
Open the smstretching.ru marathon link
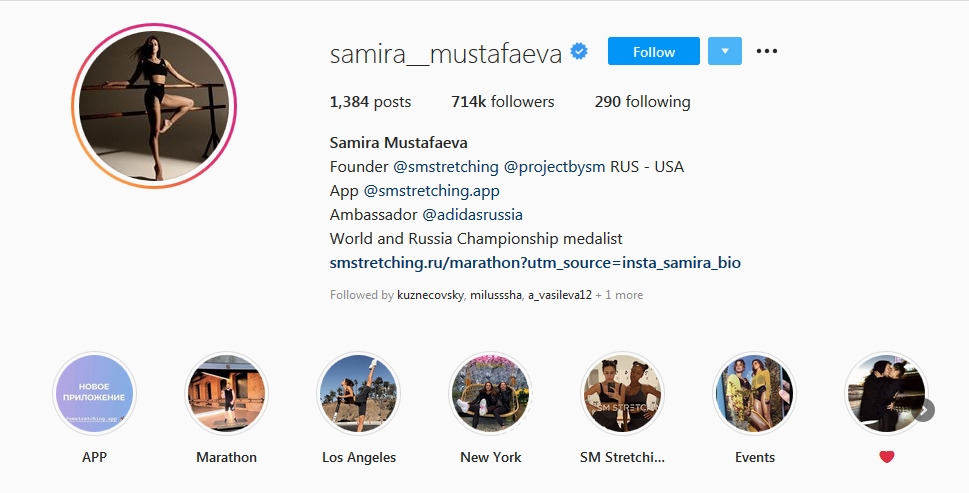coord(535,263)
